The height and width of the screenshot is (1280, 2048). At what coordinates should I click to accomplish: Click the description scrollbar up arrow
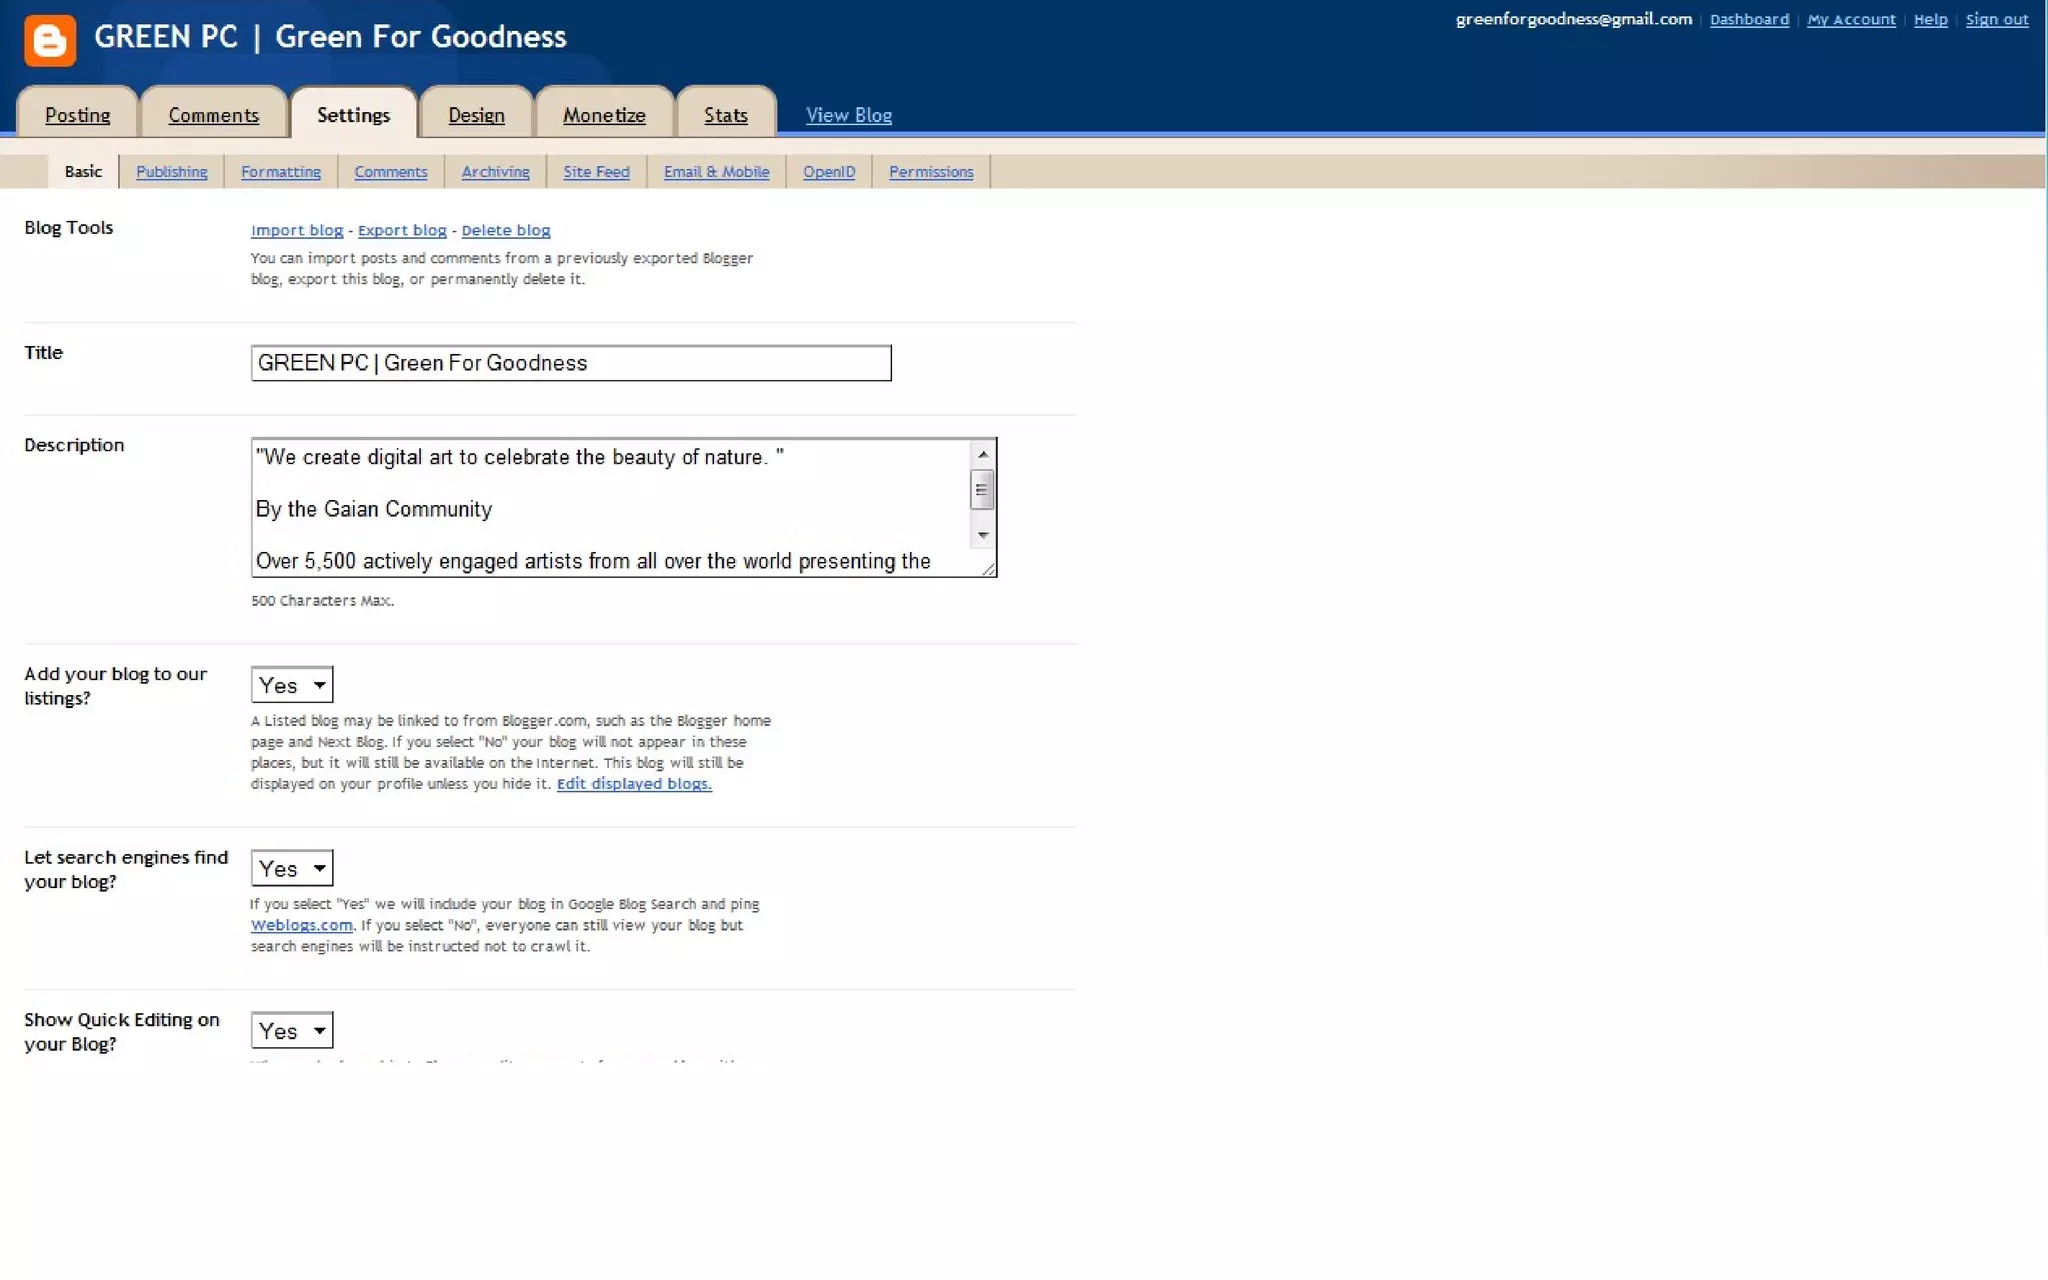tap(983, 455)
